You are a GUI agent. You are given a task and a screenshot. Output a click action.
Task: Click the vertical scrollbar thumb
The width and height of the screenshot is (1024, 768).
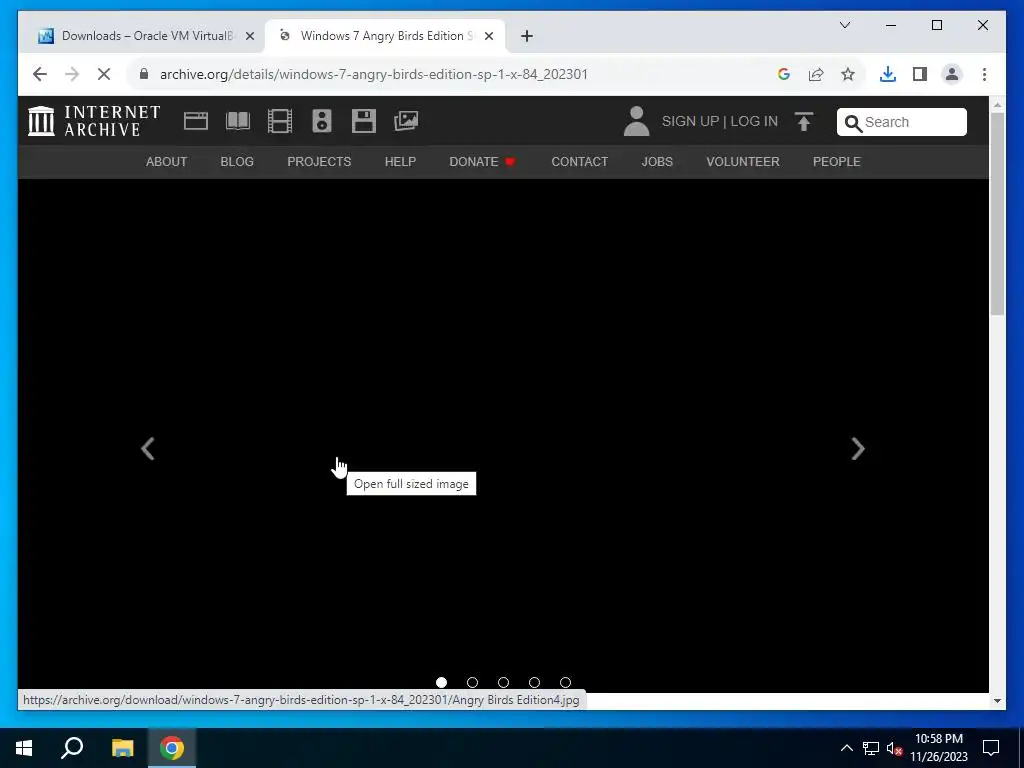click(x=997, y=214)
